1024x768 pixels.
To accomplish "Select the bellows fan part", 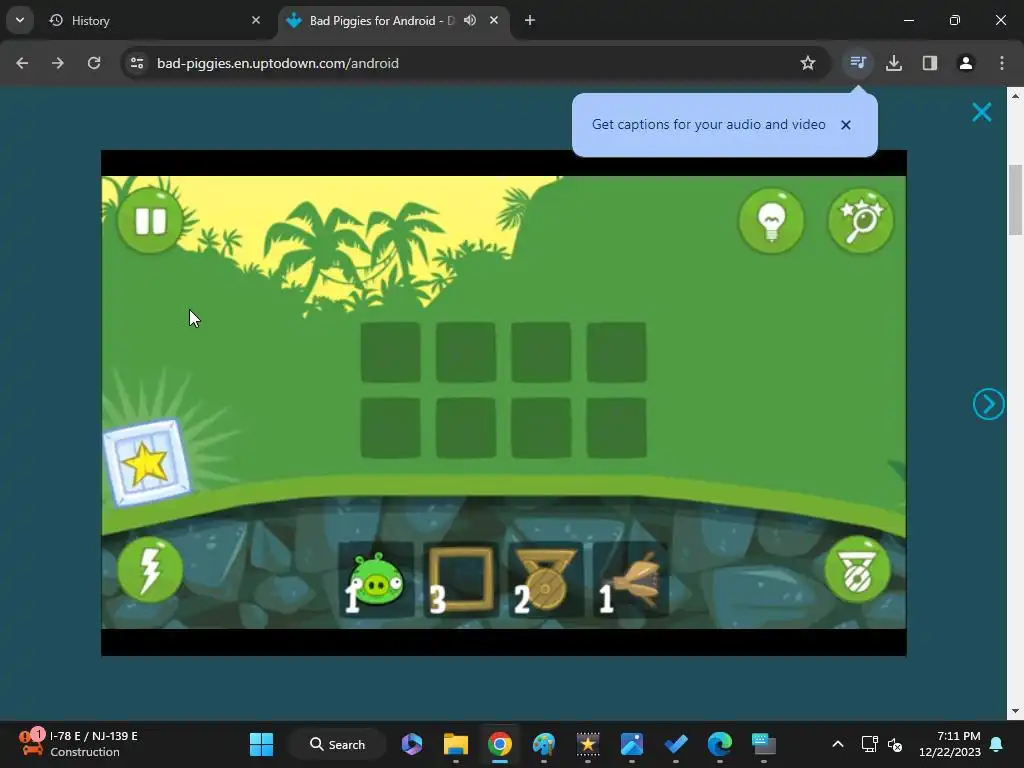I will (x=631, y=580).
